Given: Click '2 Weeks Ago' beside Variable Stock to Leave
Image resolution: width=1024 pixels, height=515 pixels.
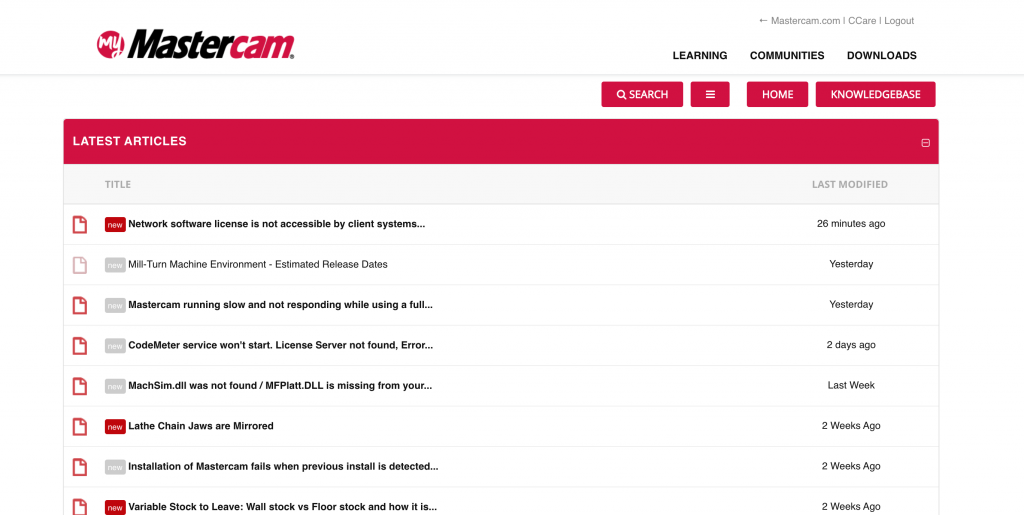Looking at the screenshot, I should [851, 507].
